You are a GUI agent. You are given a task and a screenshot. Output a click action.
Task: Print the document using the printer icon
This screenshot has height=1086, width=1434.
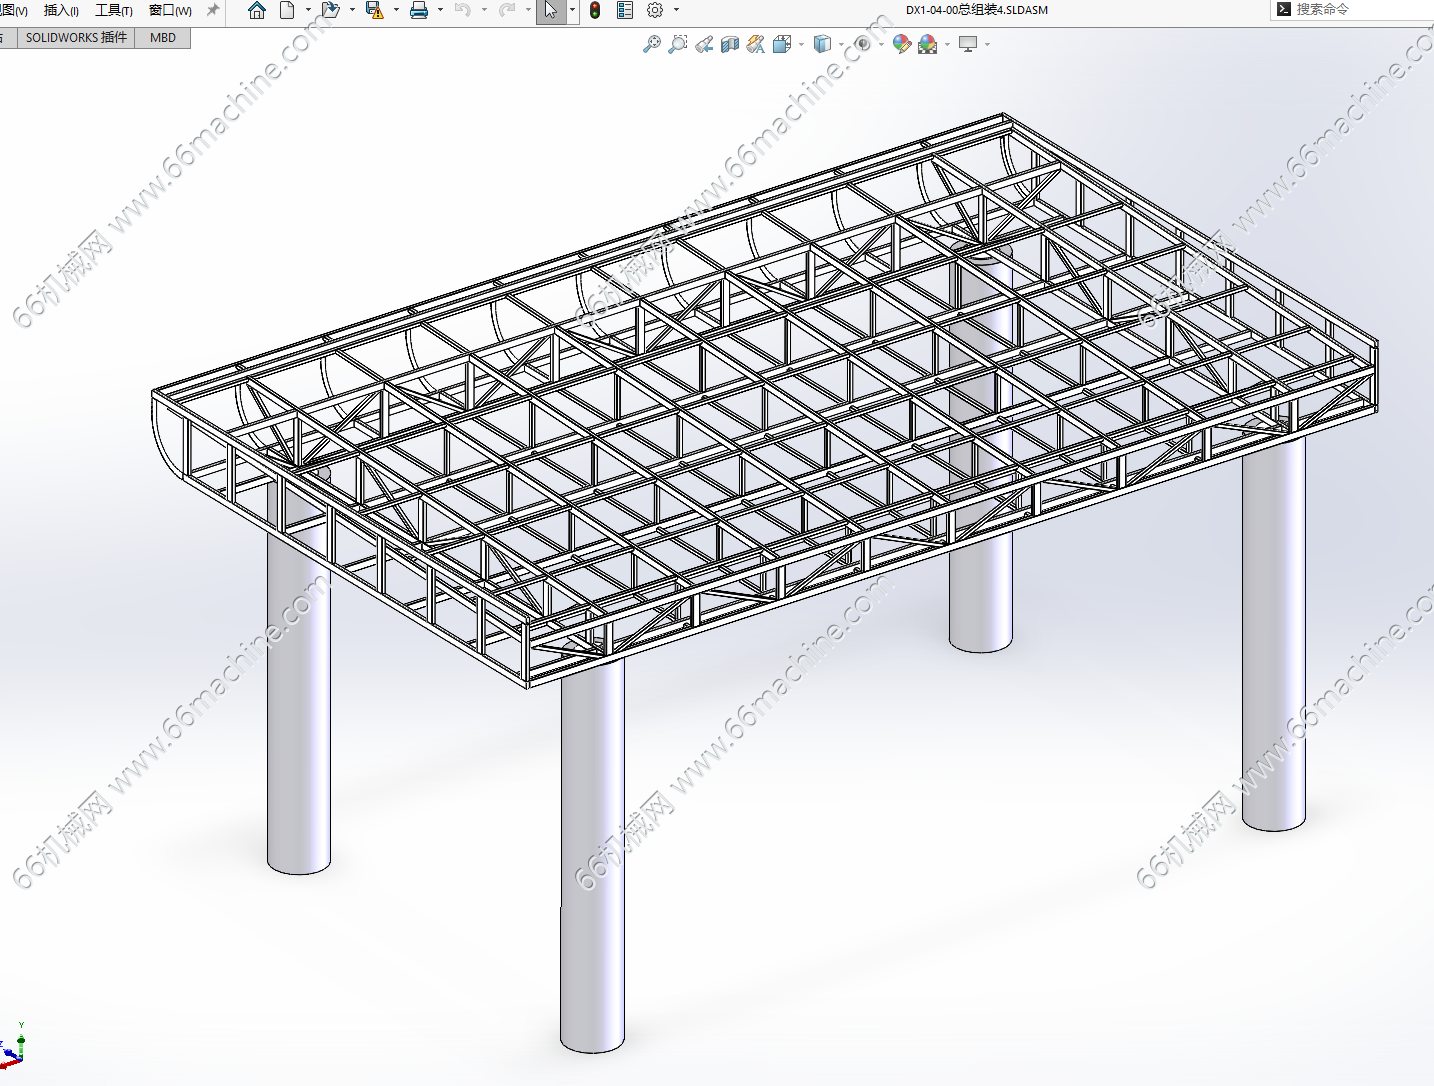(419, 10)
